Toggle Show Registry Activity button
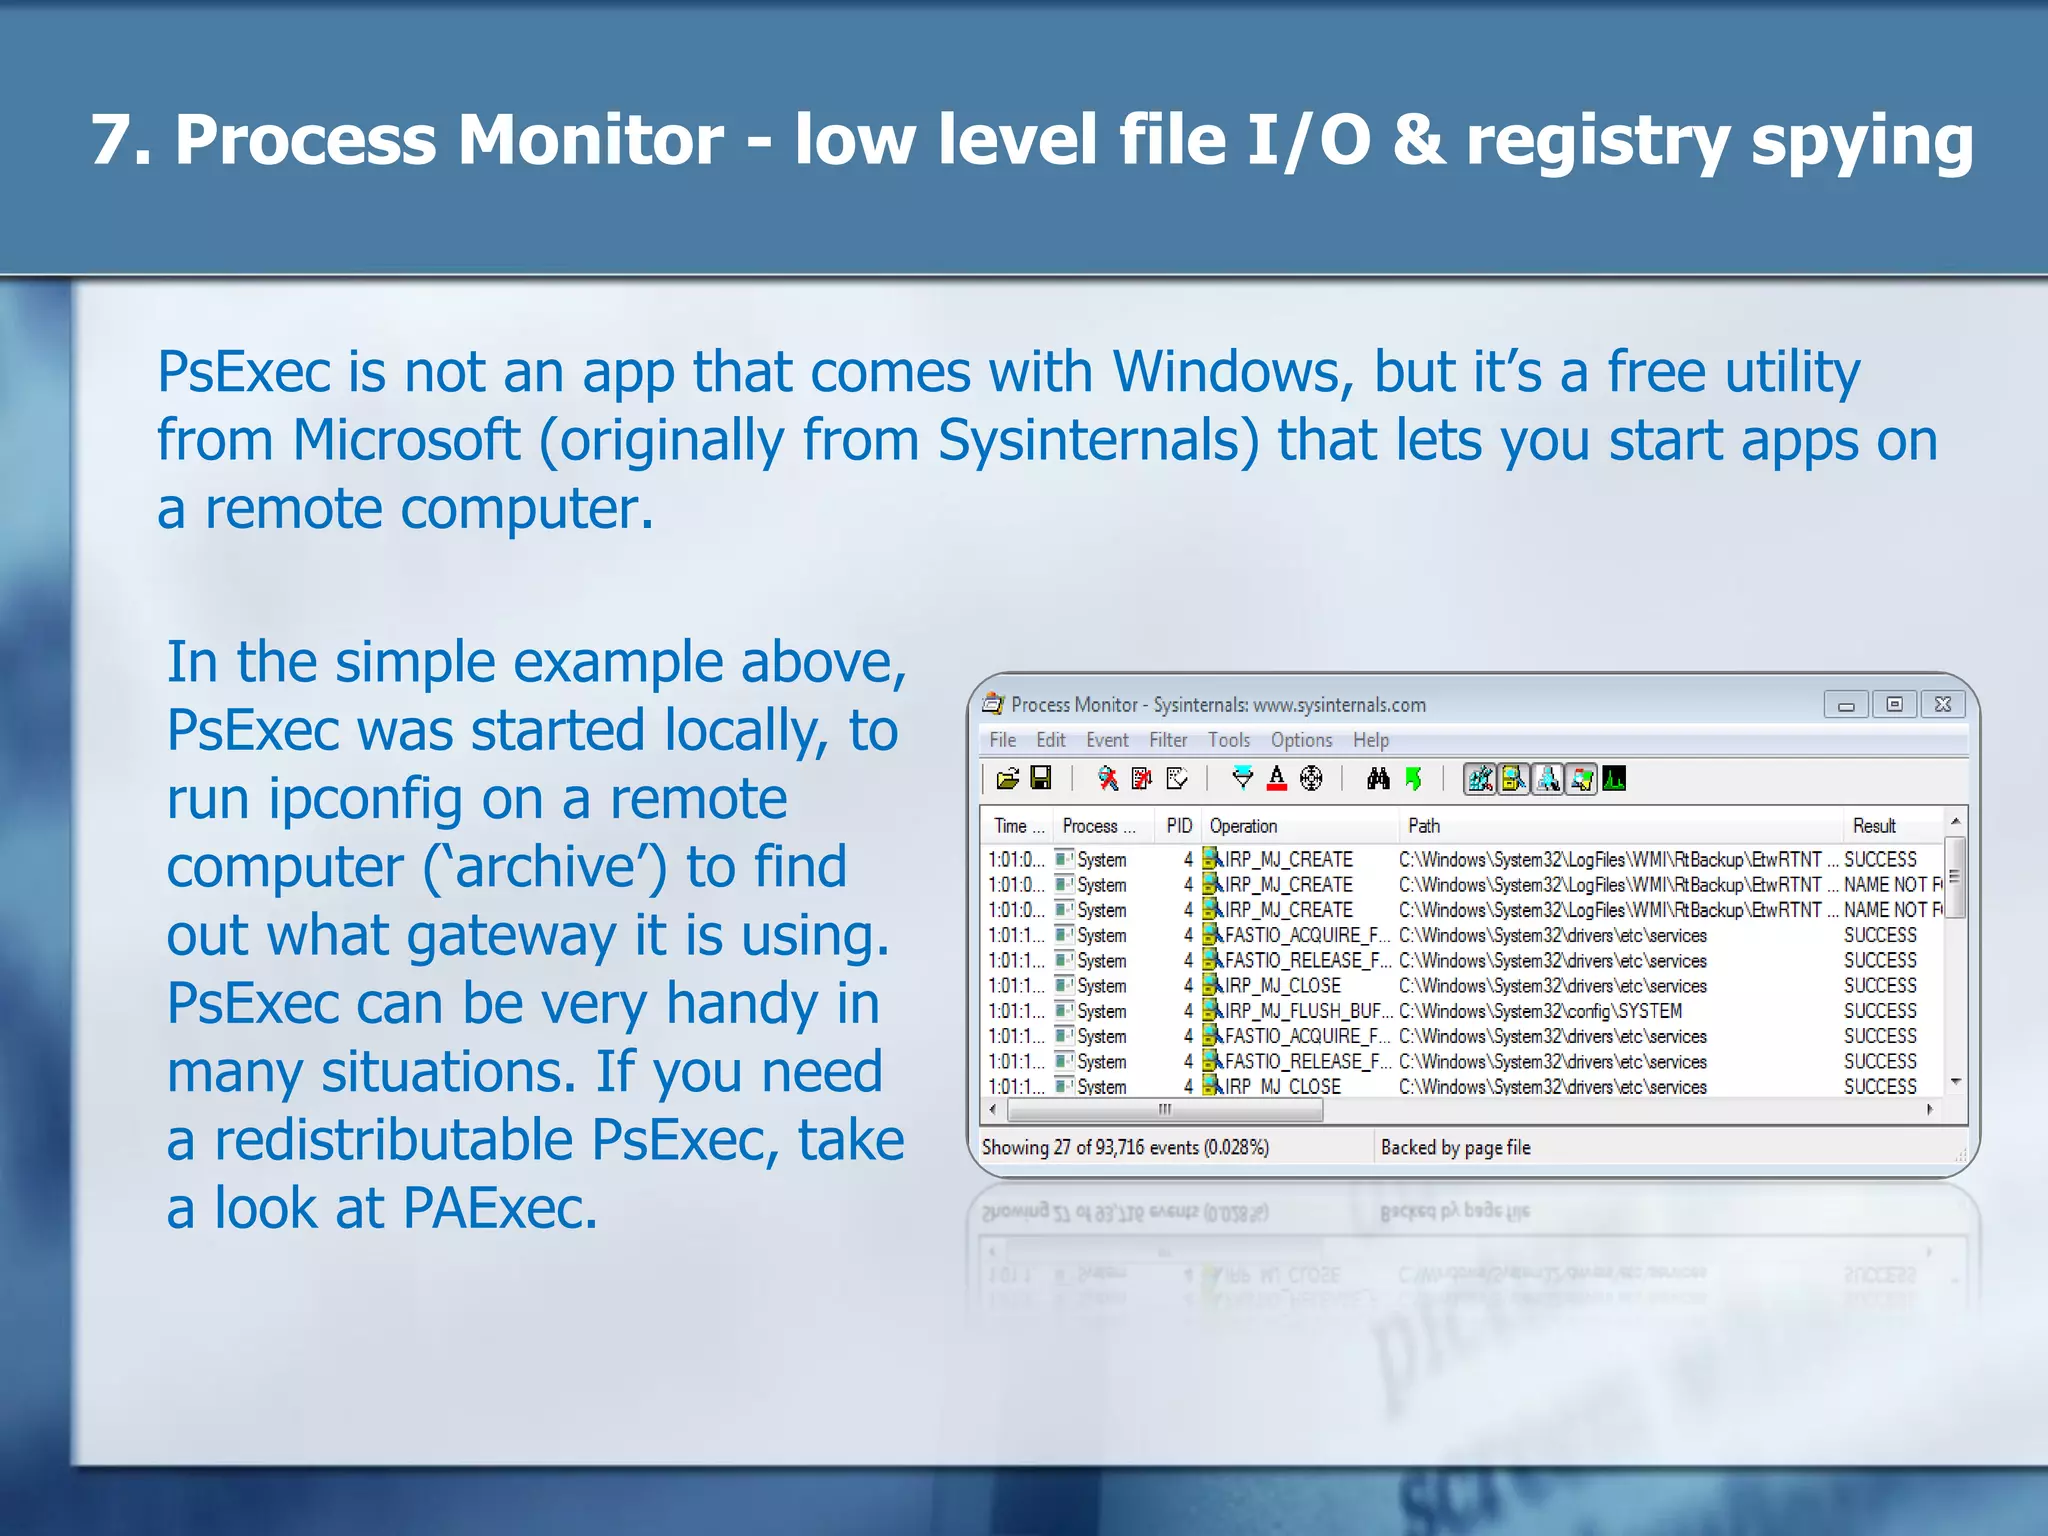 1480,778
